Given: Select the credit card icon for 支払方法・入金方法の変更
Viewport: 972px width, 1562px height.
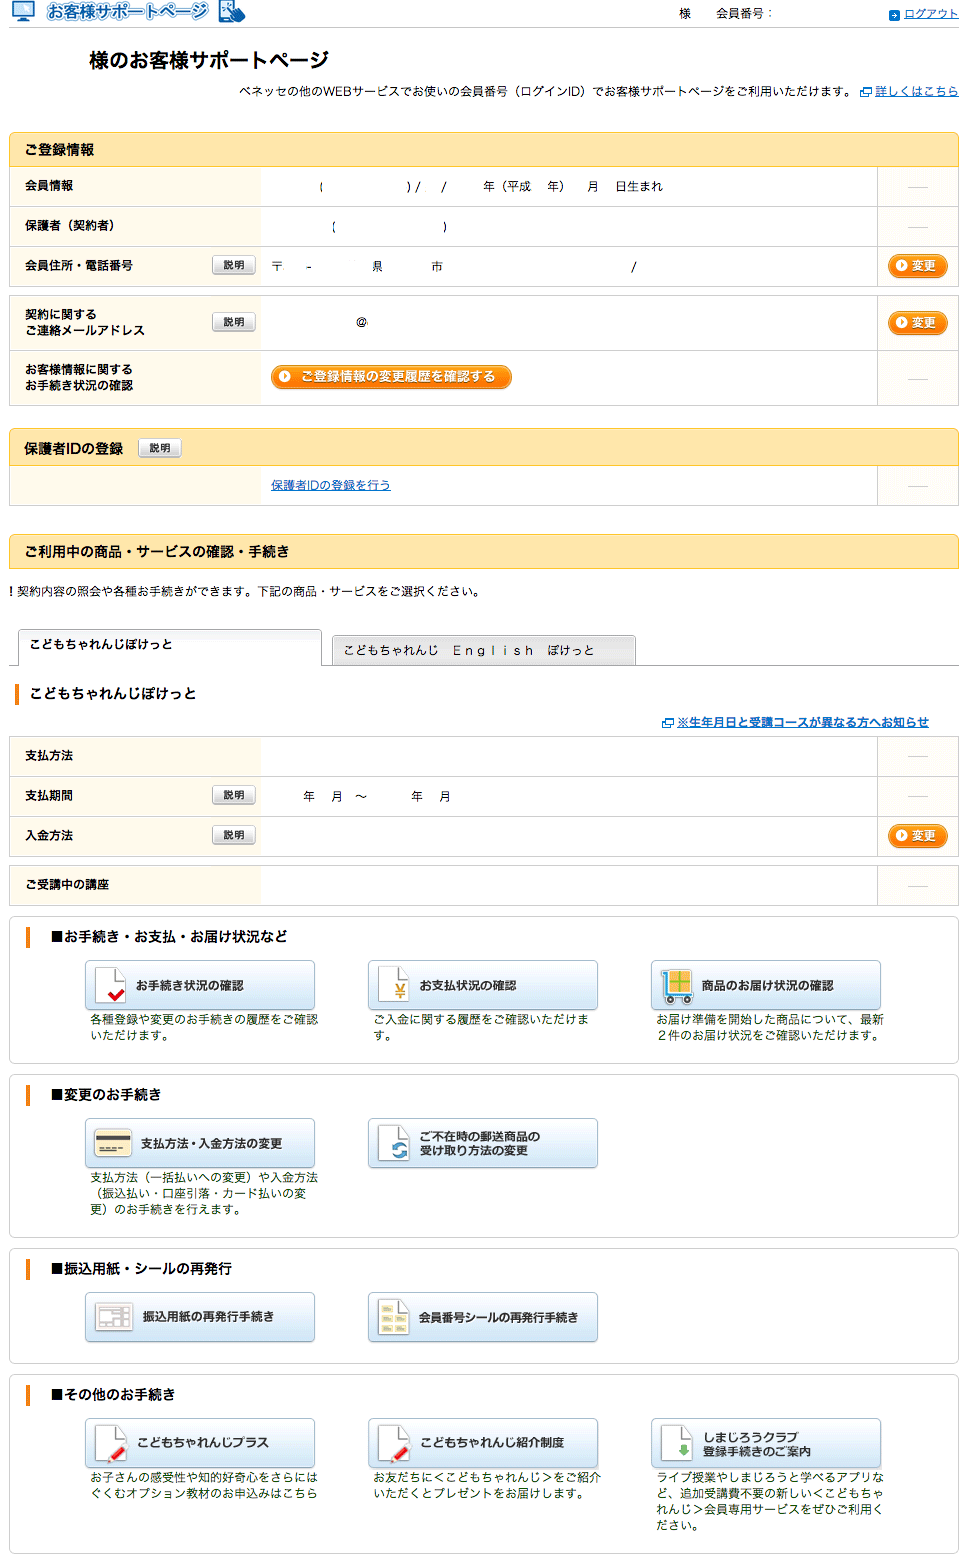Looking at the screenshot, I should pyautogui.click(x=112, y=1142).
